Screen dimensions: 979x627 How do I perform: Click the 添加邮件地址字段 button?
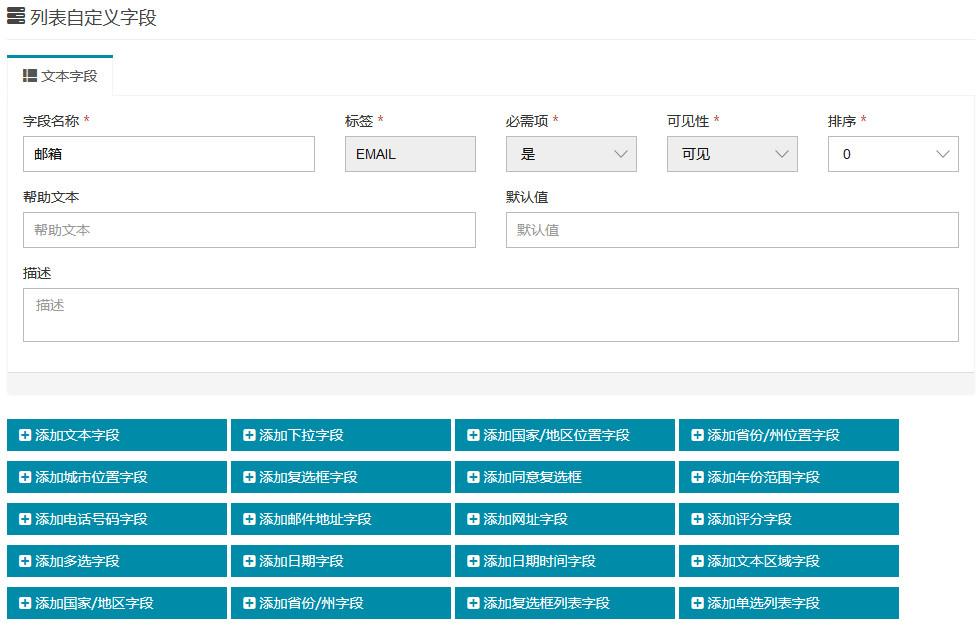click(341, 519)
